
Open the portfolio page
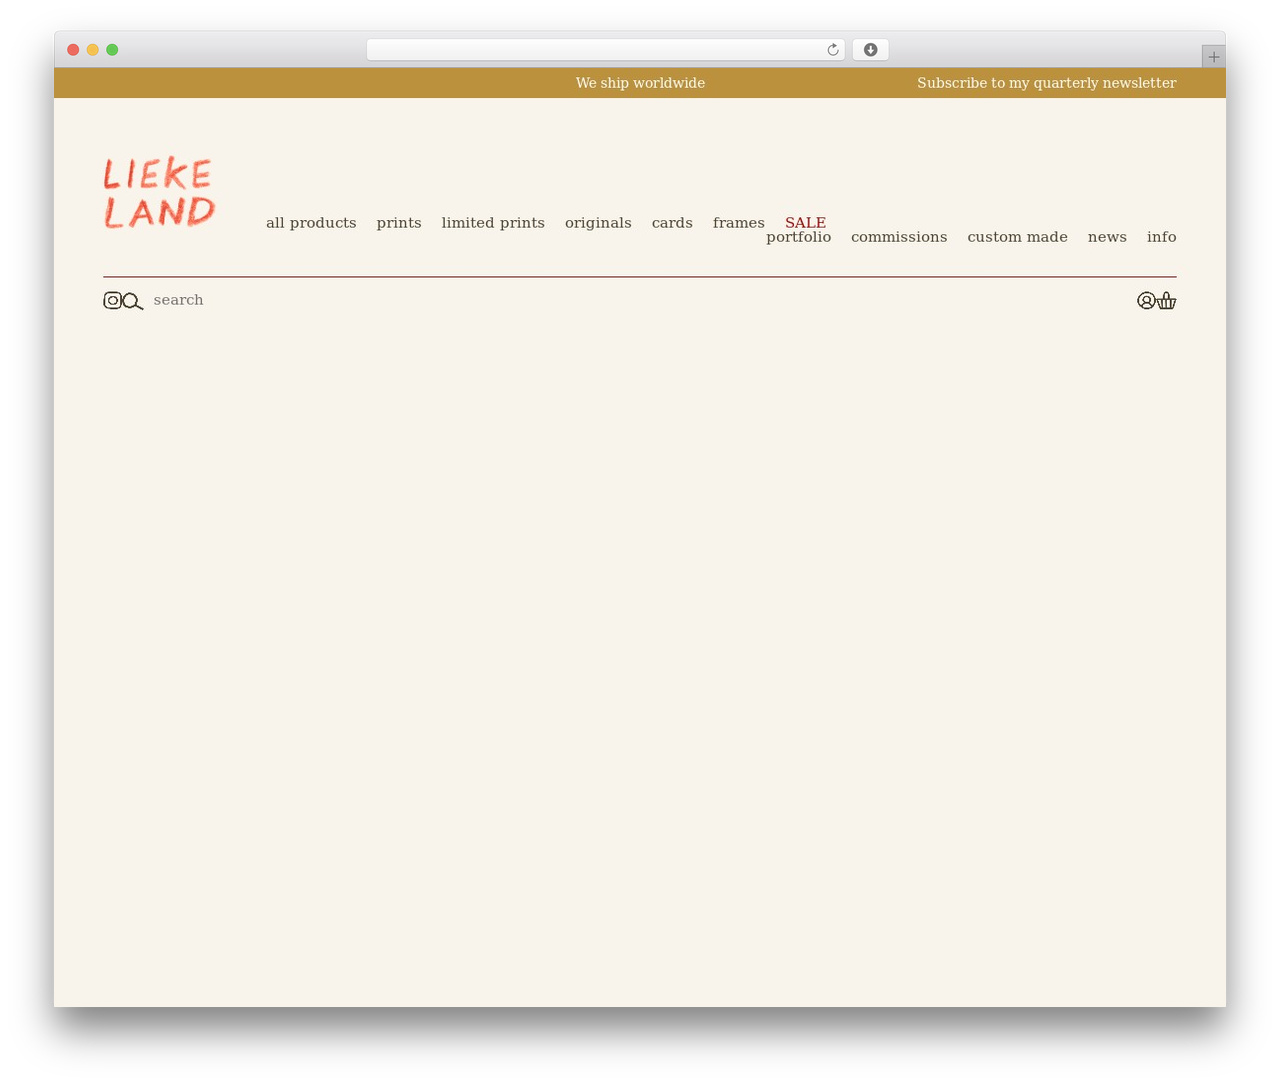(798, 237)
